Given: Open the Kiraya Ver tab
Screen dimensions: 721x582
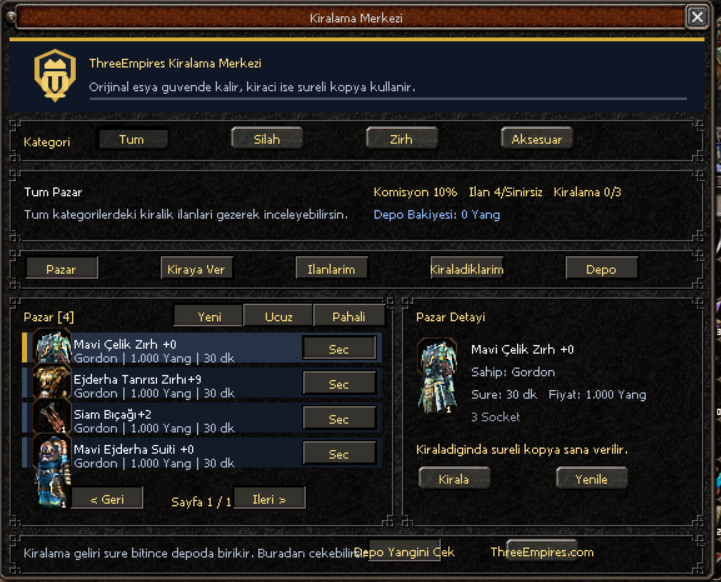Looking at the screenshot, I should click(x=196, y=269).
